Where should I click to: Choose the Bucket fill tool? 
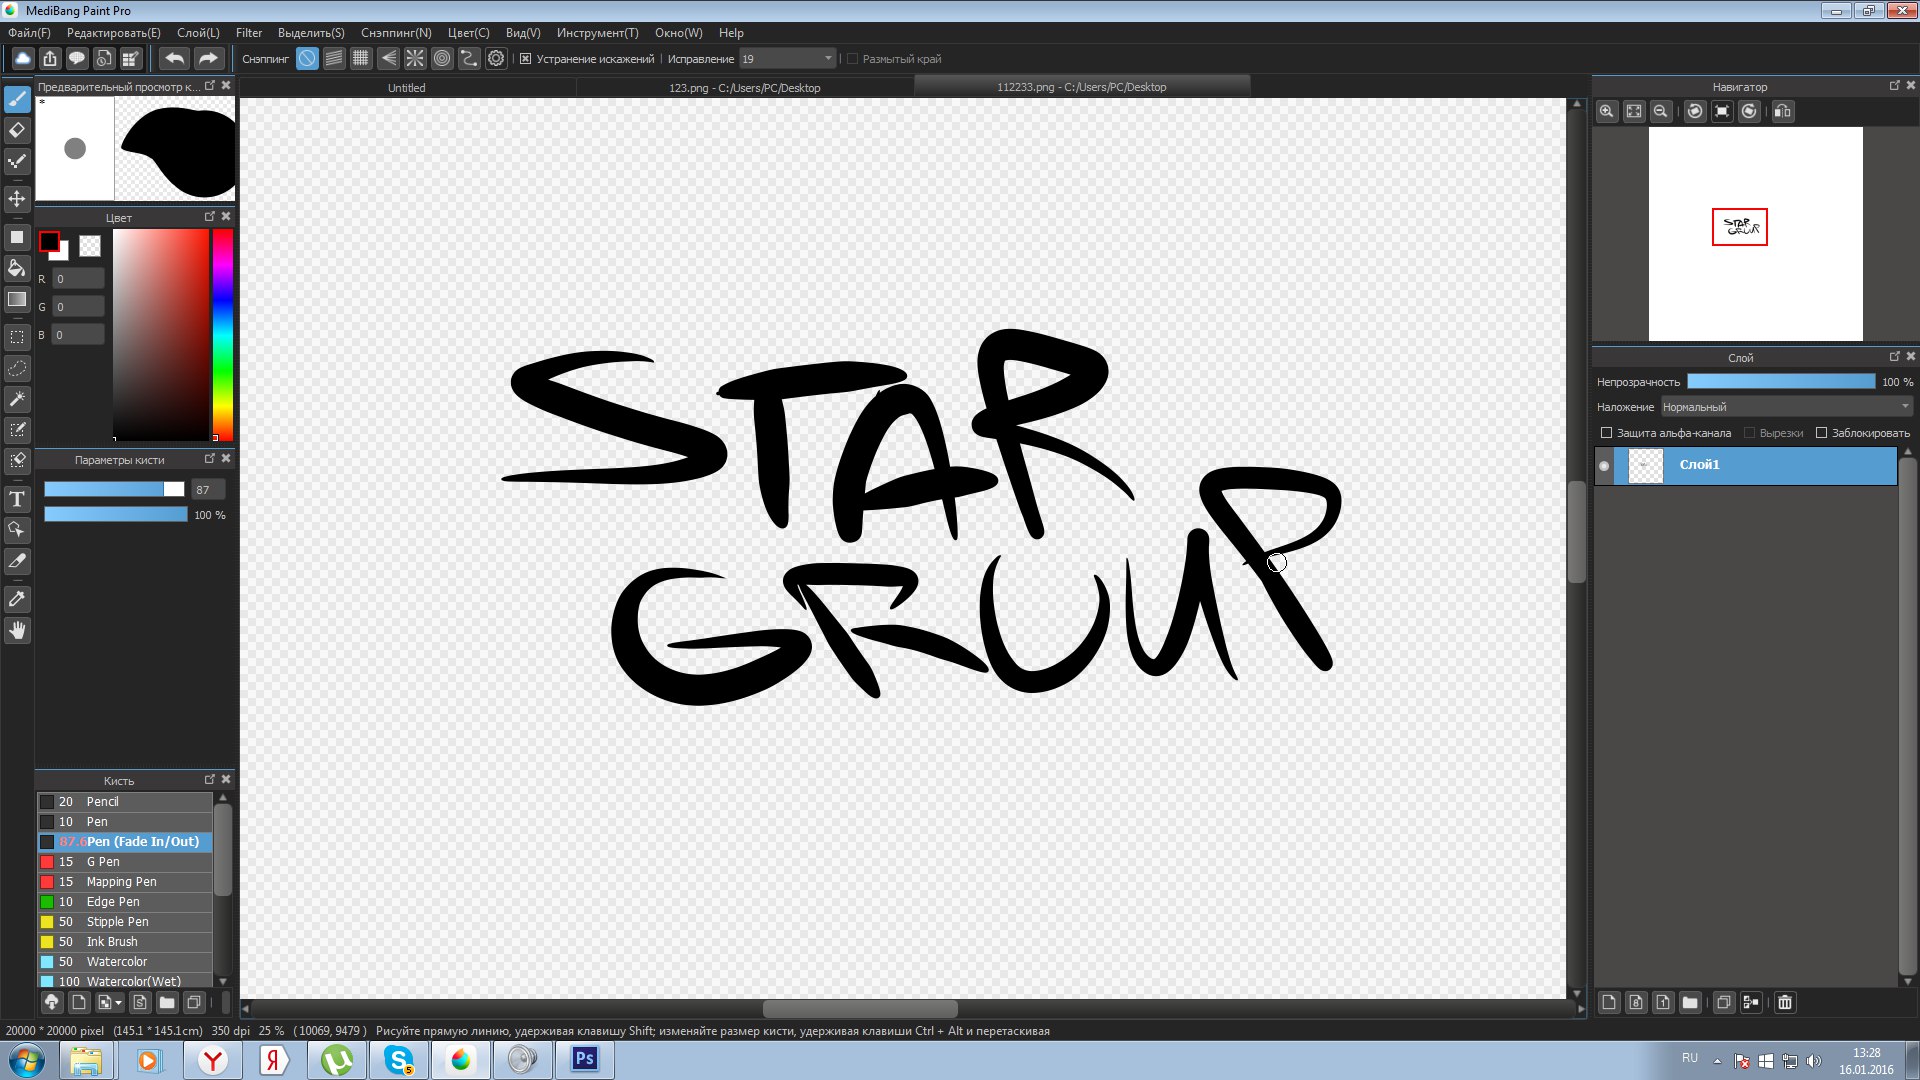pyautogui.click(x=17, y=268)
